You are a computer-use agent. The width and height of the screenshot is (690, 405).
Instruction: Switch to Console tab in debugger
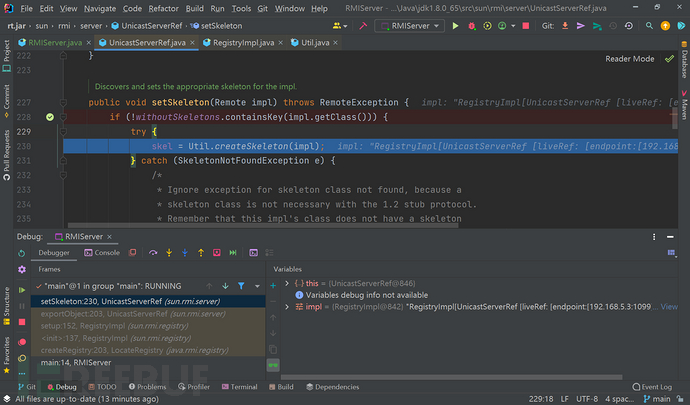tap(102, 253)
